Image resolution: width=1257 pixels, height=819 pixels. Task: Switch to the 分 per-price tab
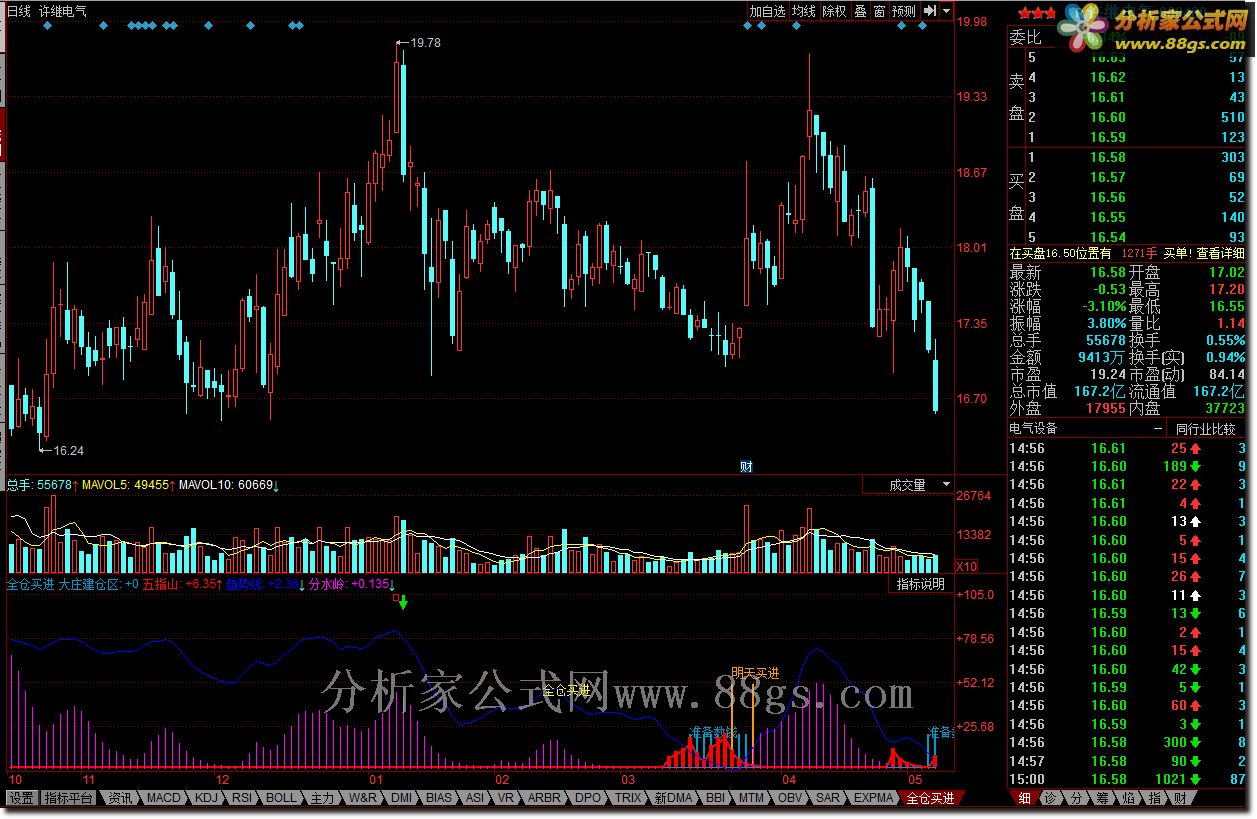[x=1076, y=798]
